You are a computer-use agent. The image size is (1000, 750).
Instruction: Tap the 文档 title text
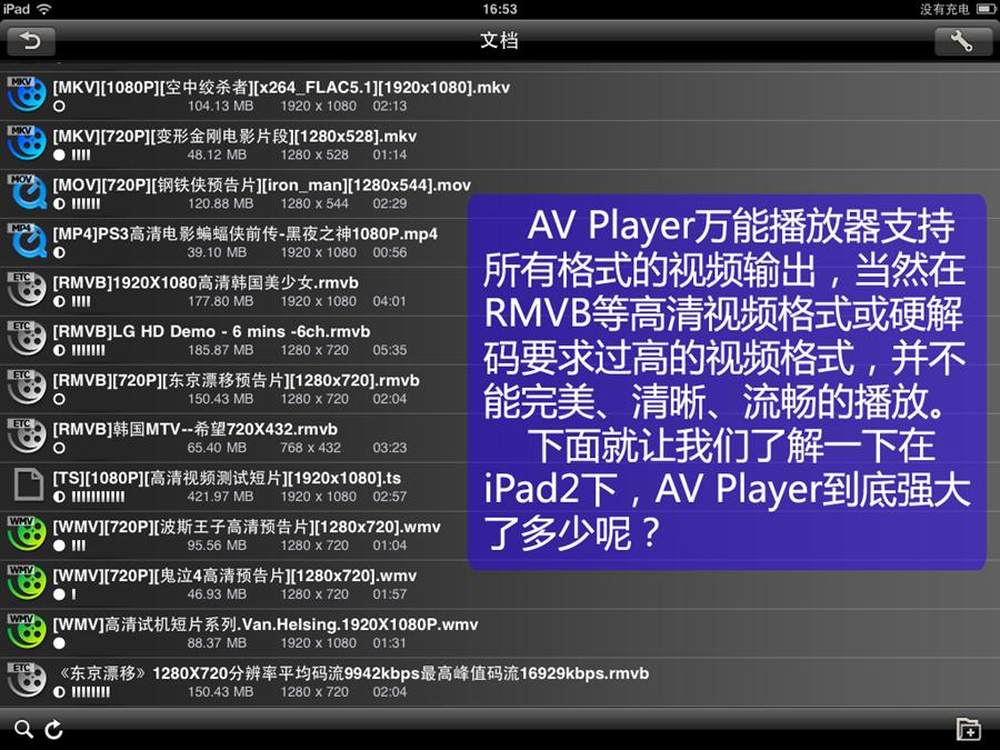pos(499,41)
